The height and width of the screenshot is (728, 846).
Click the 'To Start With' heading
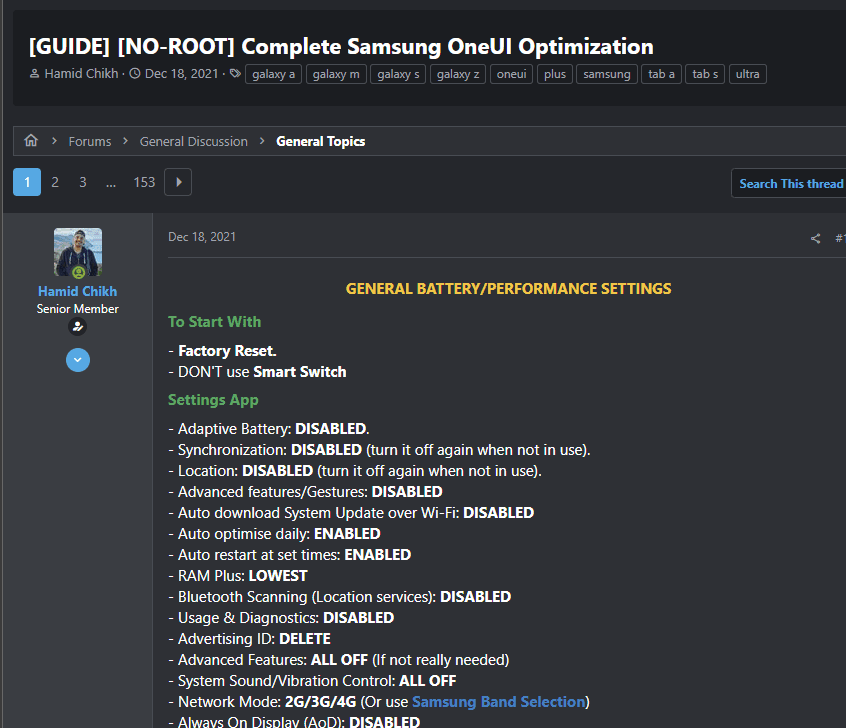point(214,322)
